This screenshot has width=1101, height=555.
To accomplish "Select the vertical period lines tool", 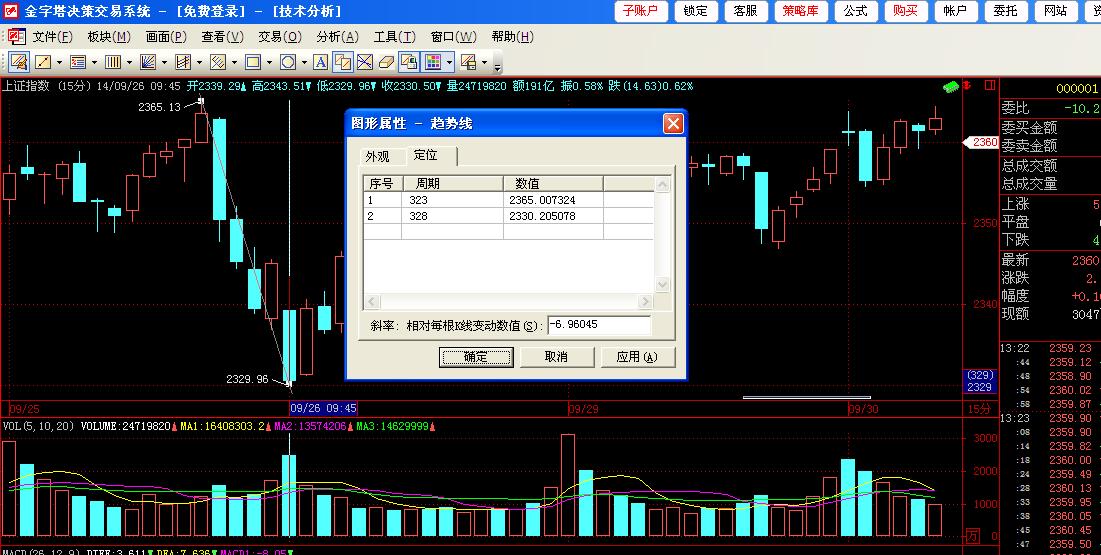I will [113, 62].
